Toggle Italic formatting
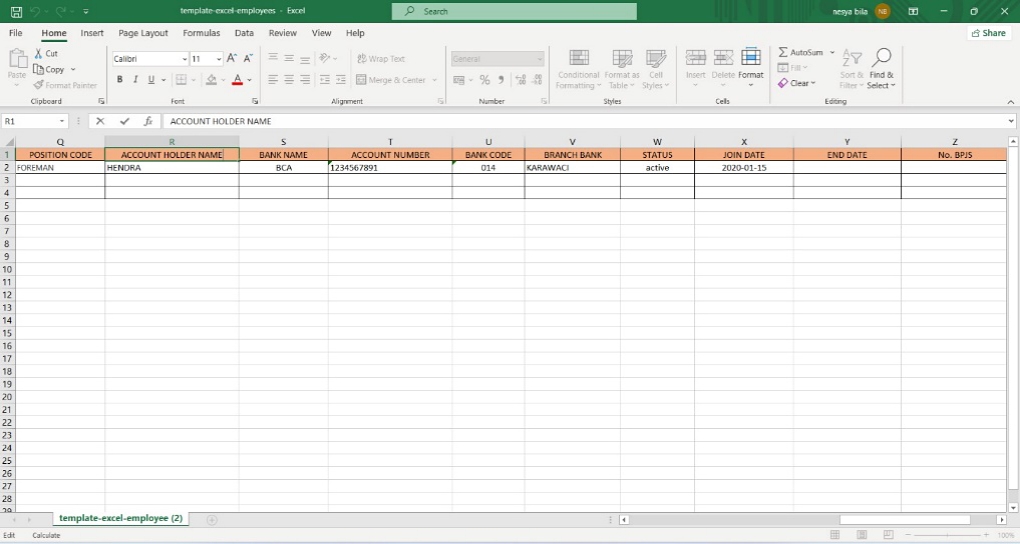 (x=136, y=80)
